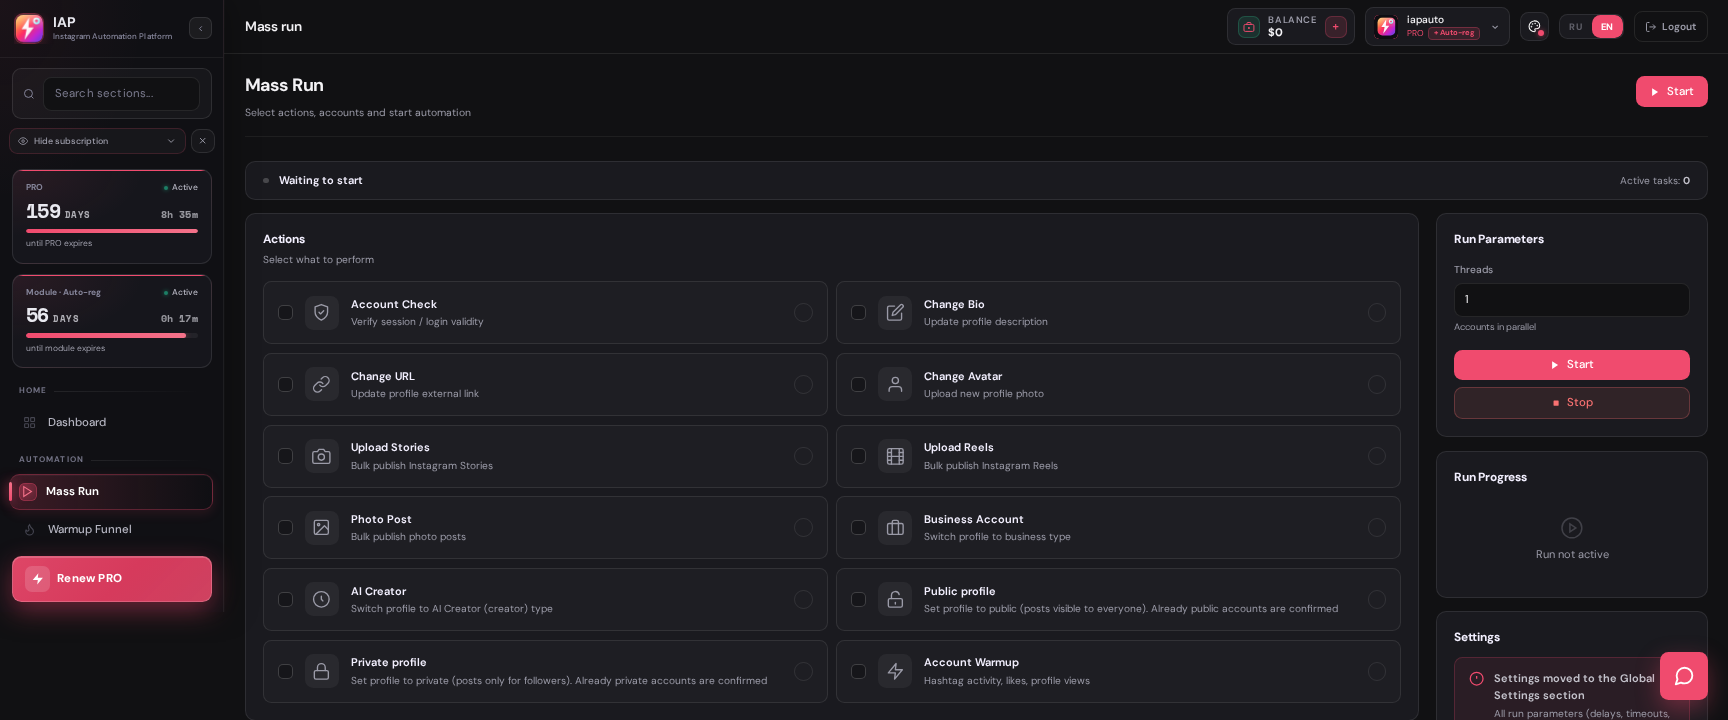Click the Account Warmup lightning icon
The image size is (1728, 720).
(x=895, y=671)
